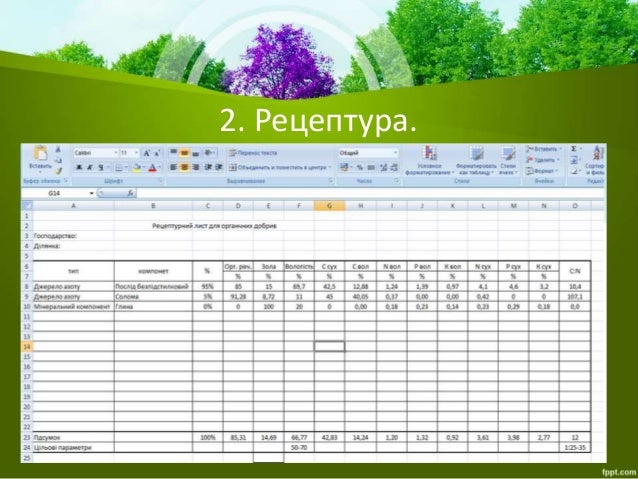Open Format as Table (Форматировать как таблицу)
The width and height of the screenshot is (638, 479).
click(476, 161)
